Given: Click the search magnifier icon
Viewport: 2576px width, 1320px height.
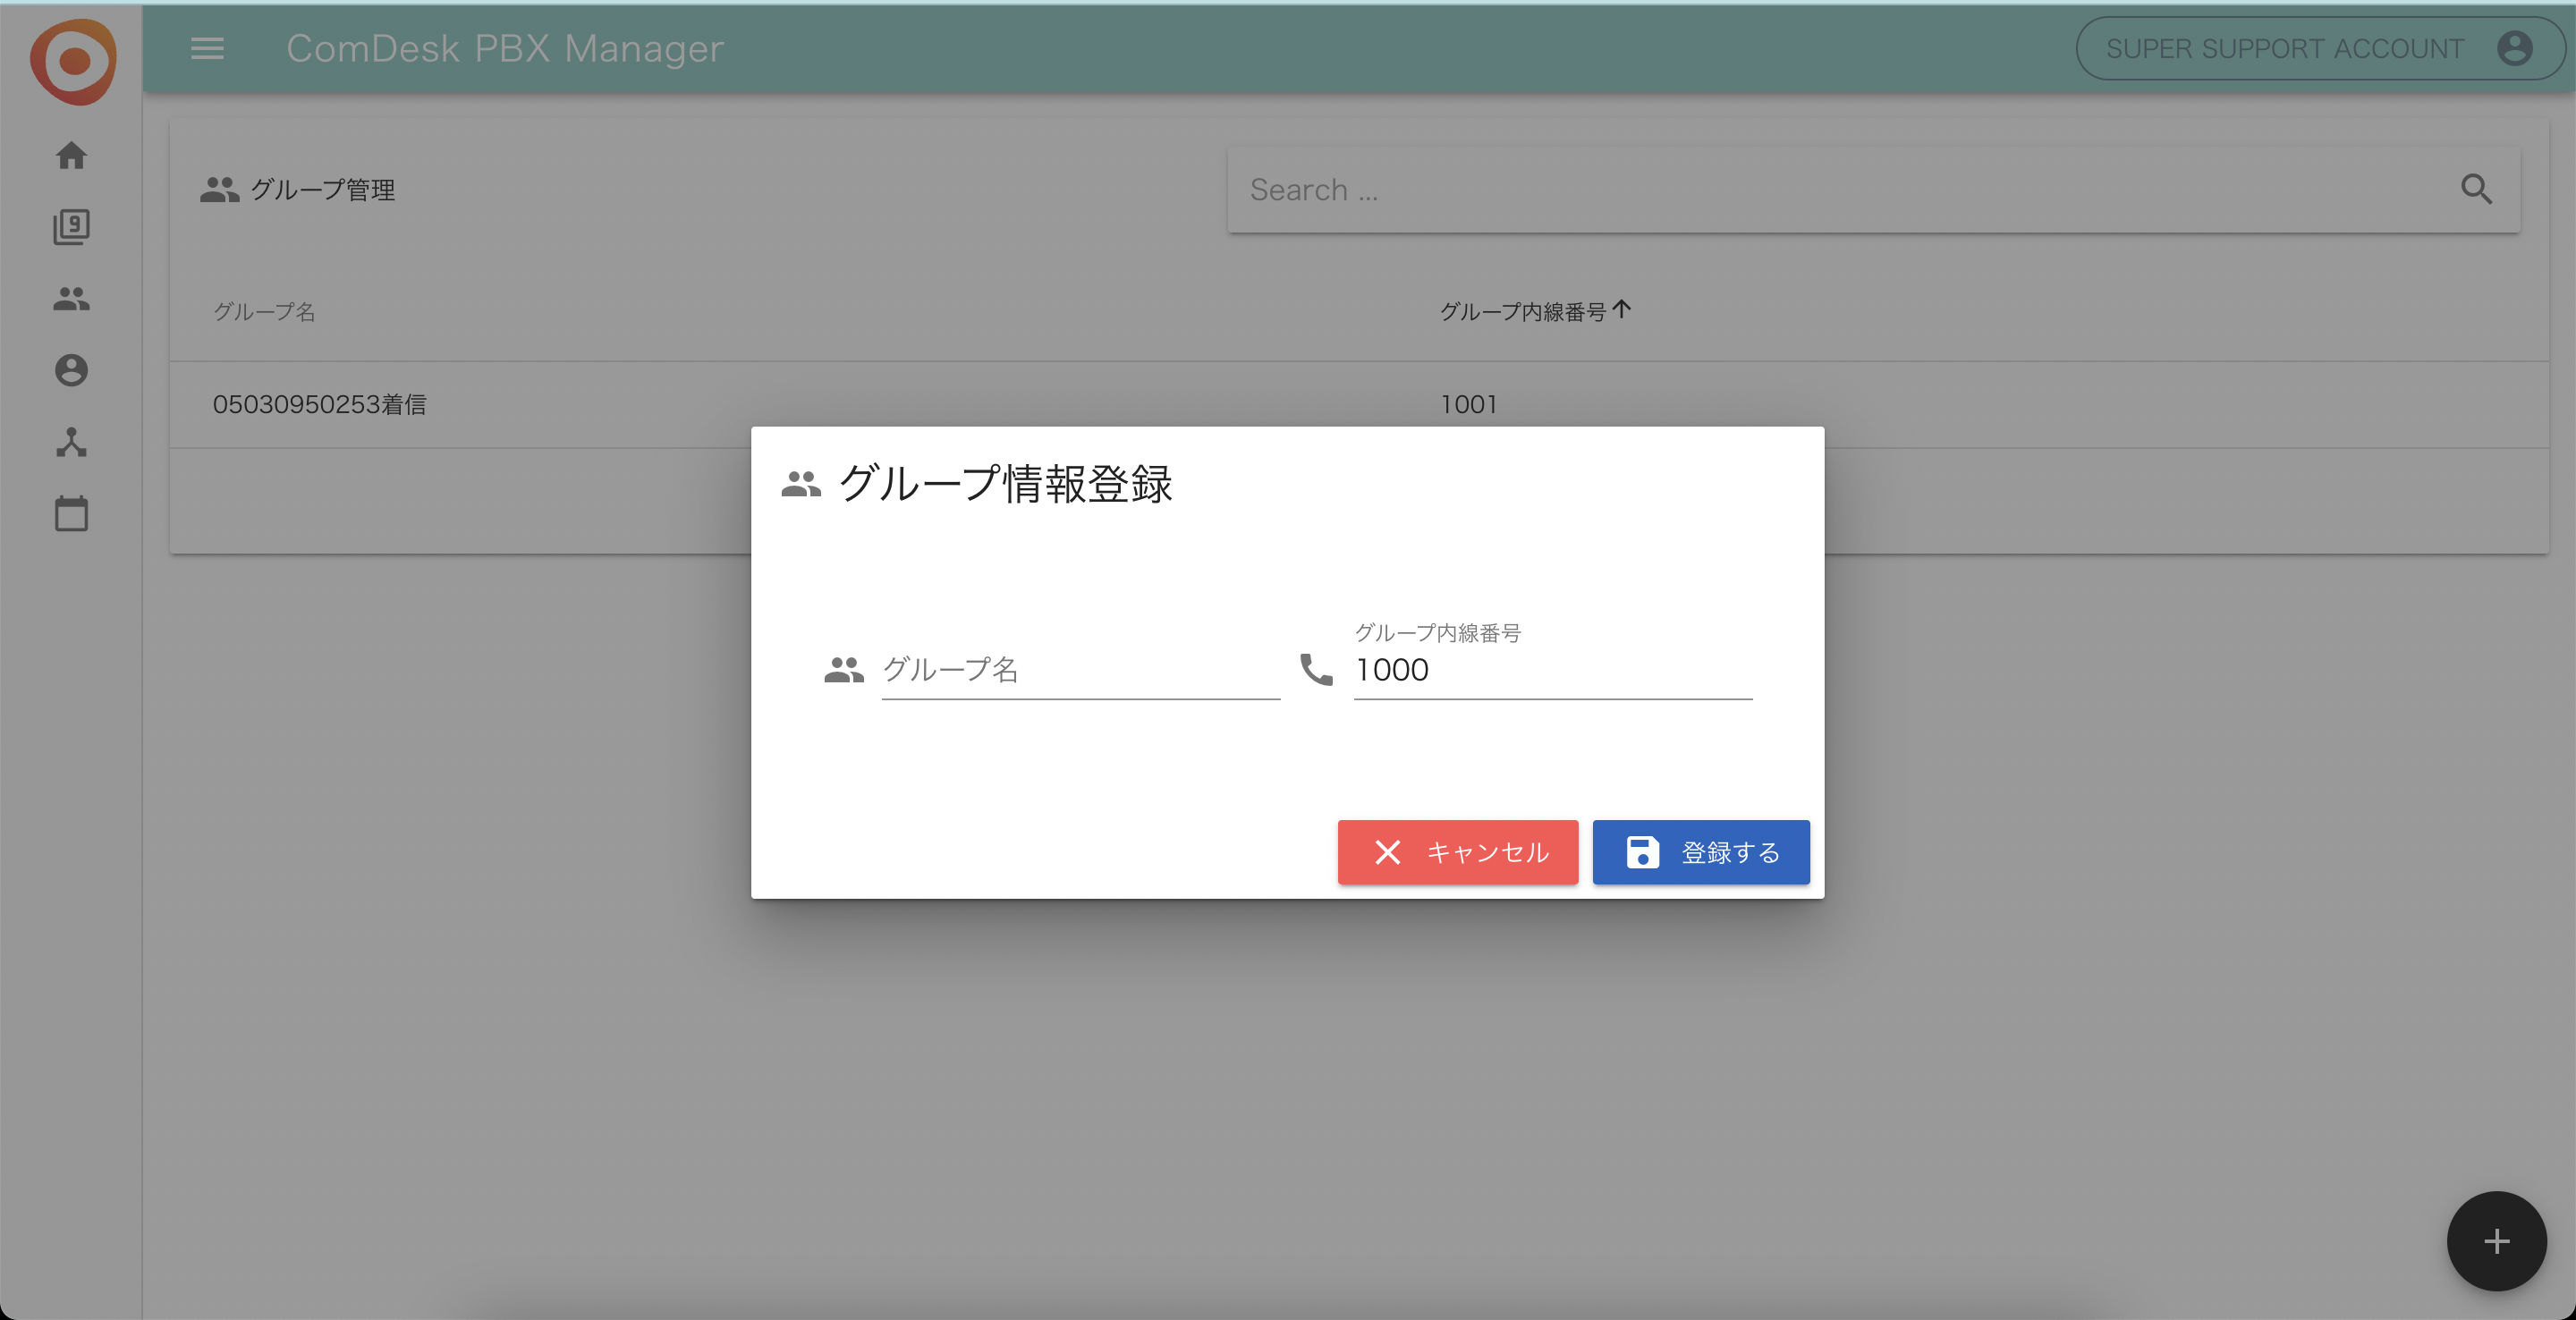Looking at the screenshot, I should pyautogui.click(x=2477, y=189).
